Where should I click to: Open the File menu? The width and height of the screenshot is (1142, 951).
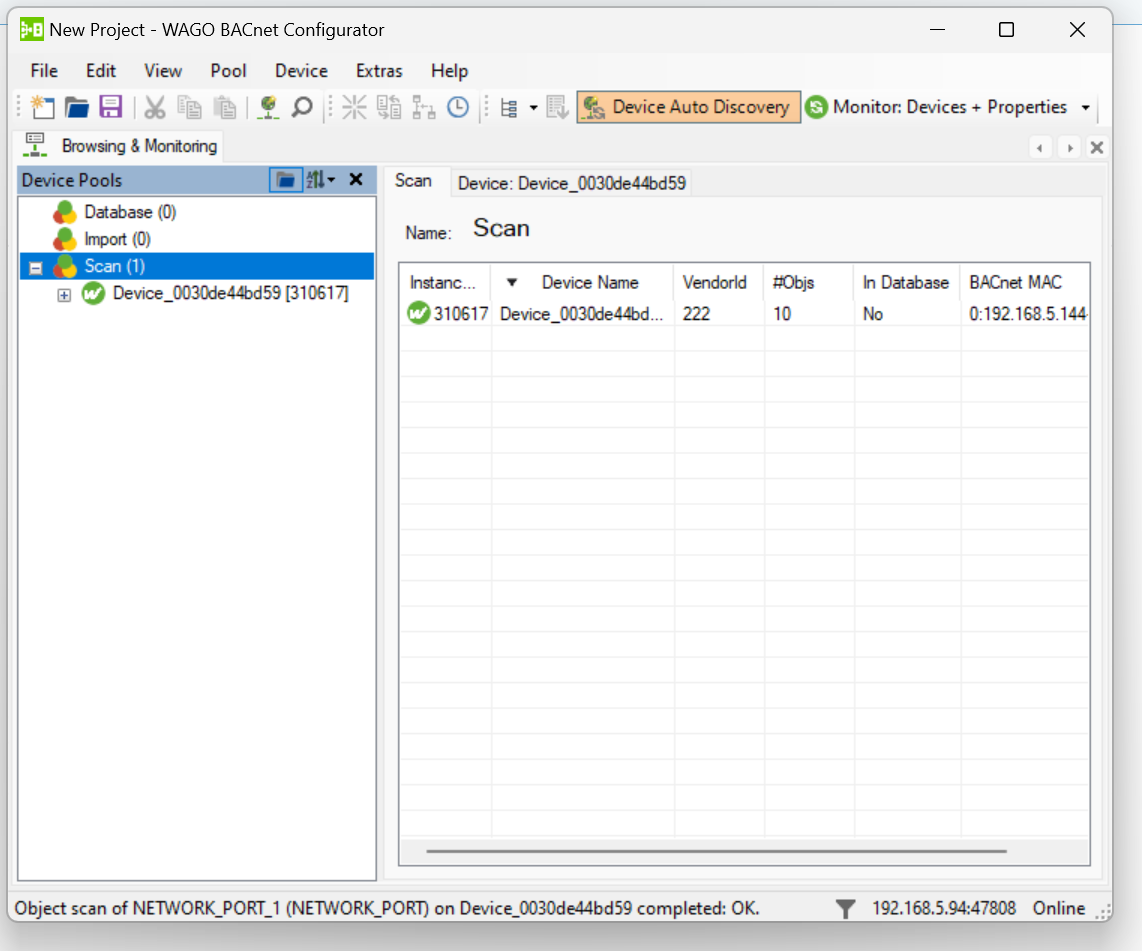pos(44,71)
